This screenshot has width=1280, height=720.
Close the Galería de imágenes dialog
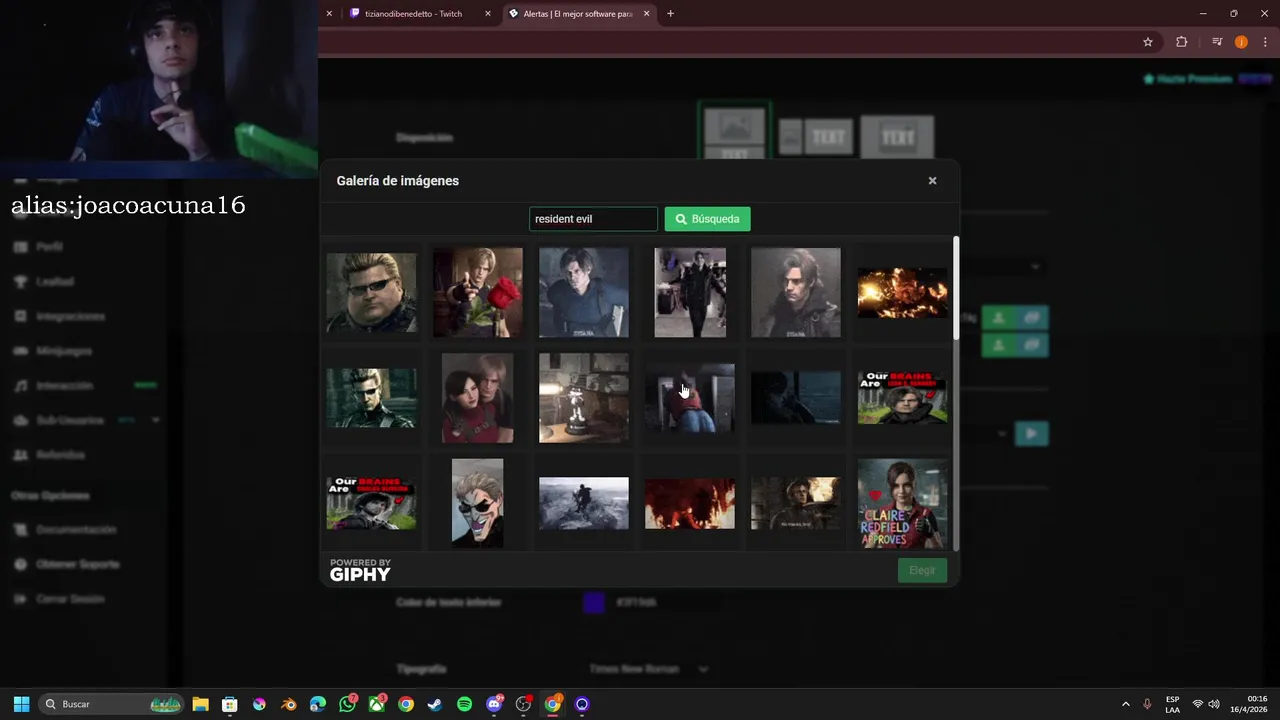click(x=932, y=181)
